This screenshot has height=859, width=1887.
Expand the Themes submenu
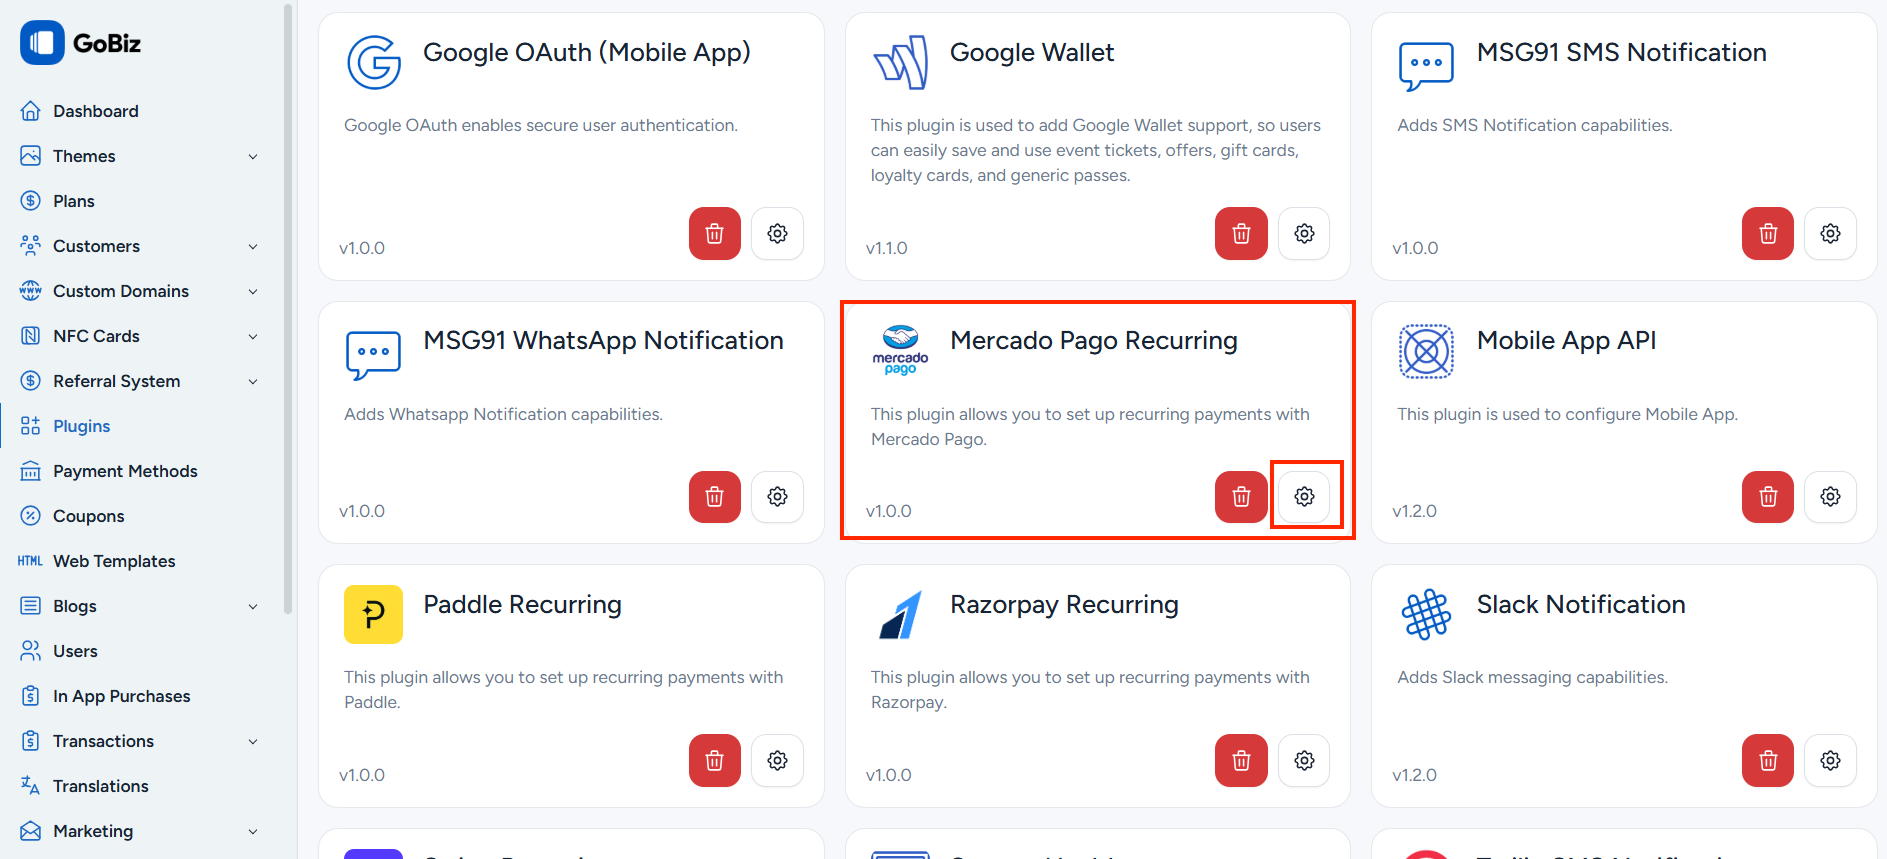pyautogui.click(x=253, y=157)
